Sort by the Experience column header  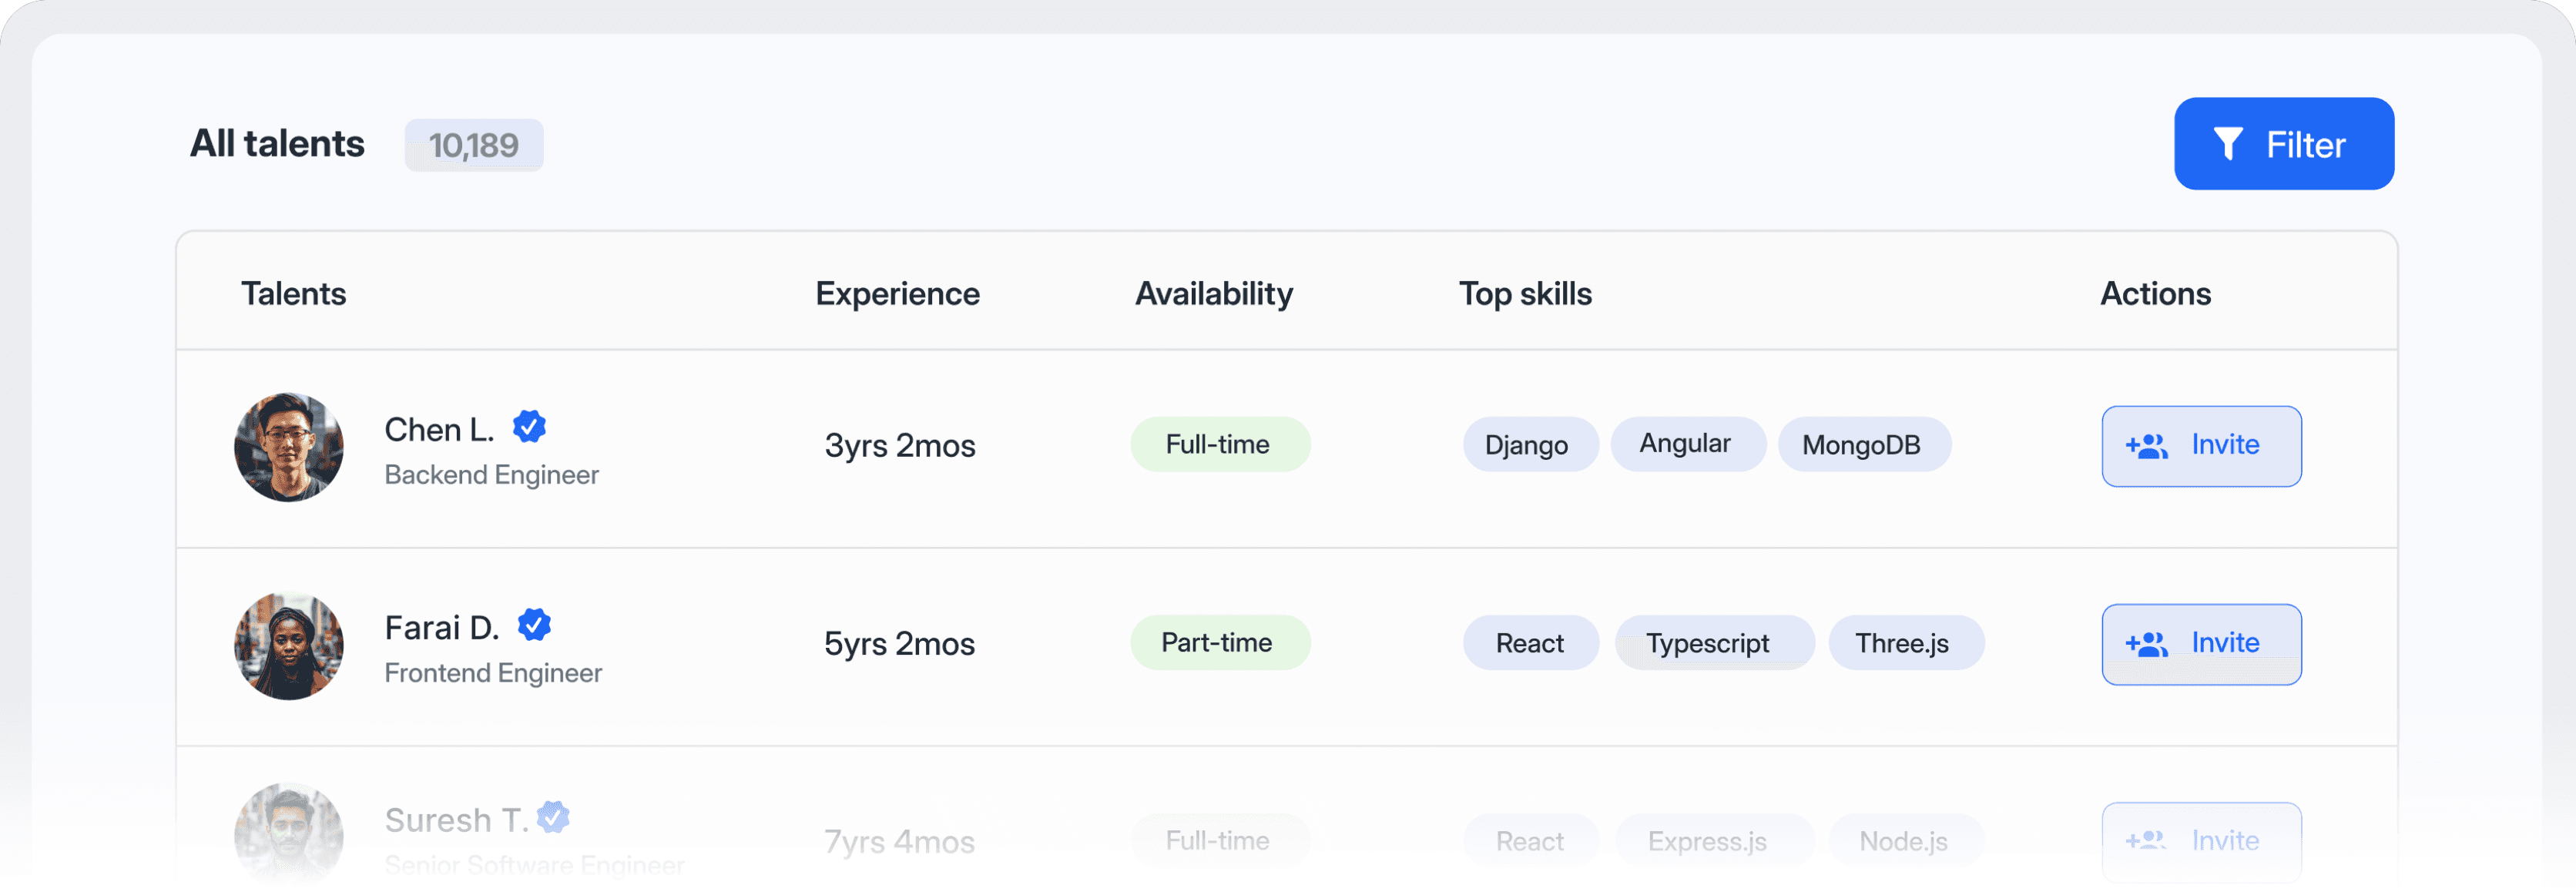point(897,294)
